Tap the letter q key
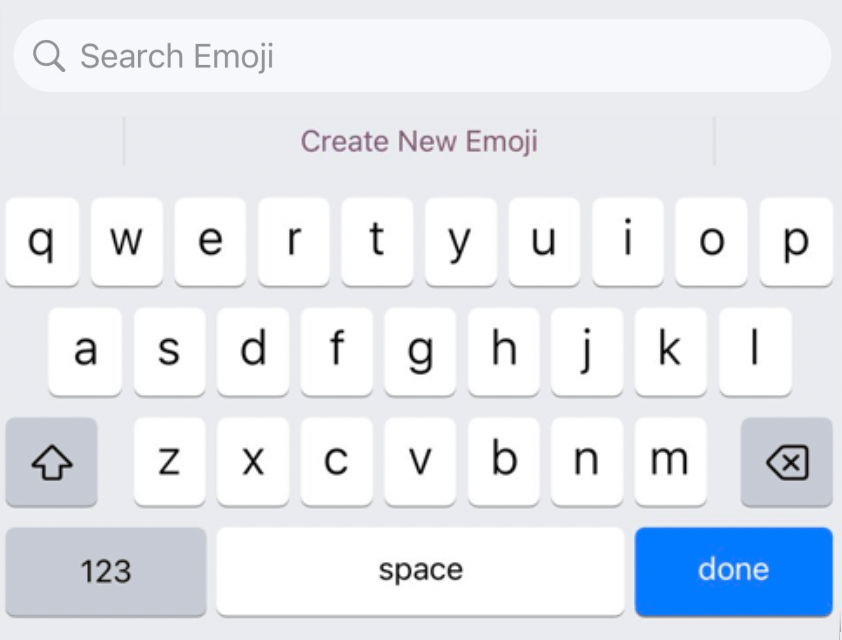842x640 pixels. [42, 242]
